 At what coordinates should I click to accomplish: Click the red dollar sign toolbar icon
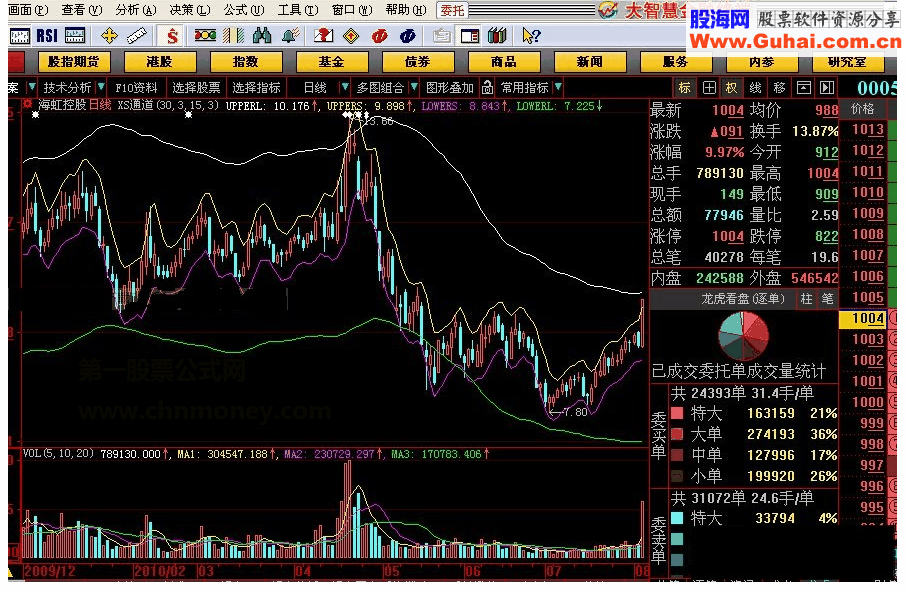point(172,36)
